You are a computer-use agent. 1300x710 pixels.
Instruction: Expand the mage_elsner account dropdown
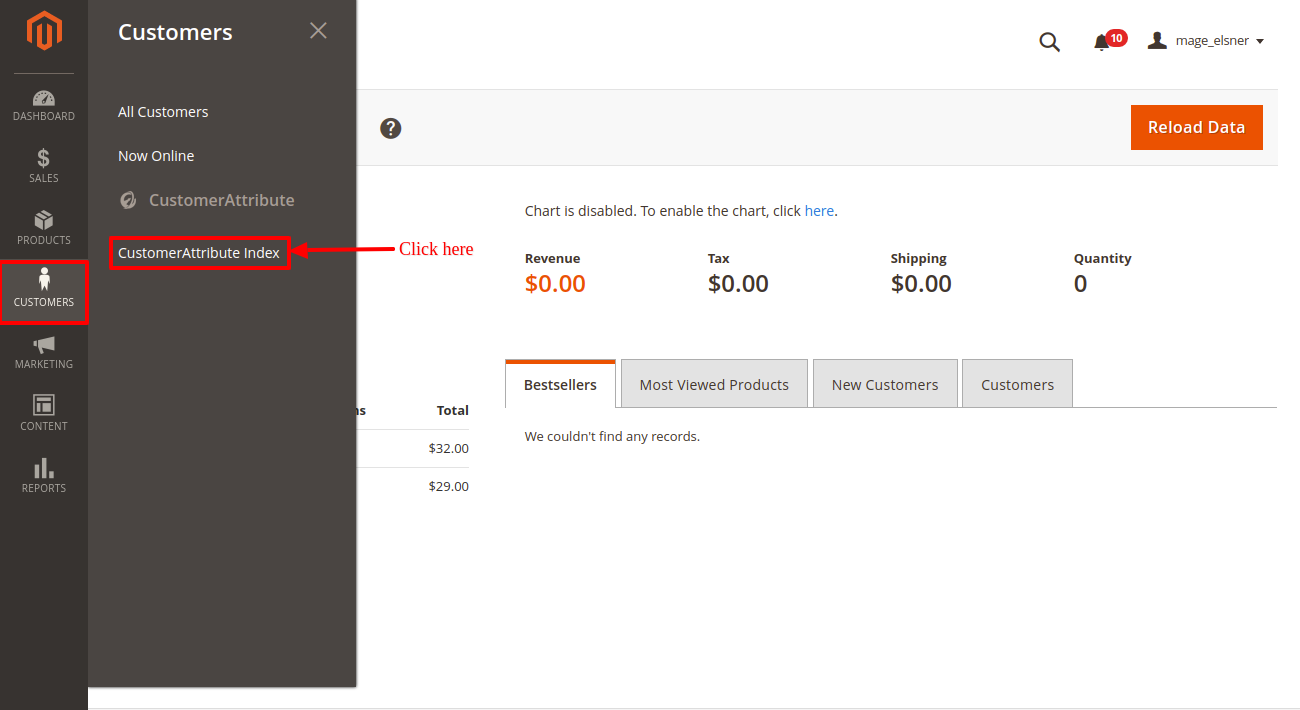(x=1206, y=41)
